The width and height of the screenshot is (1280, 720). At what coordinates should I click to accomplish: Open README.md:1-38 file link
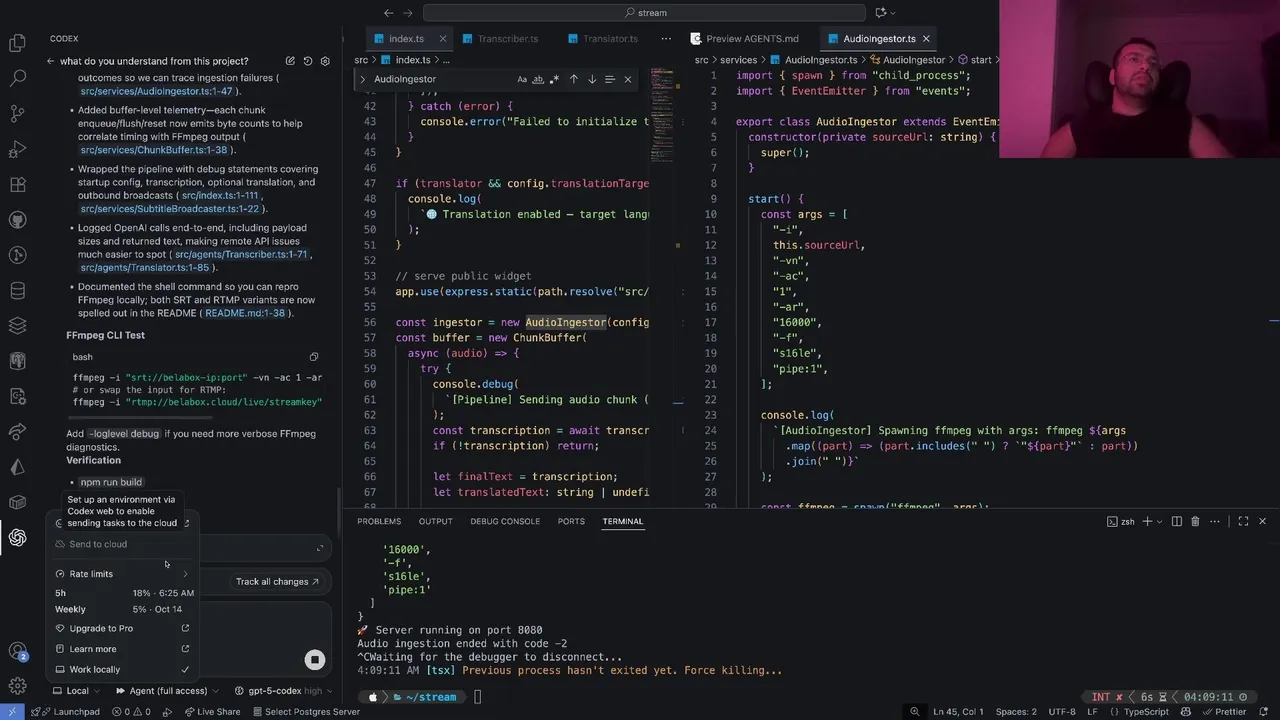click(245, 313)
